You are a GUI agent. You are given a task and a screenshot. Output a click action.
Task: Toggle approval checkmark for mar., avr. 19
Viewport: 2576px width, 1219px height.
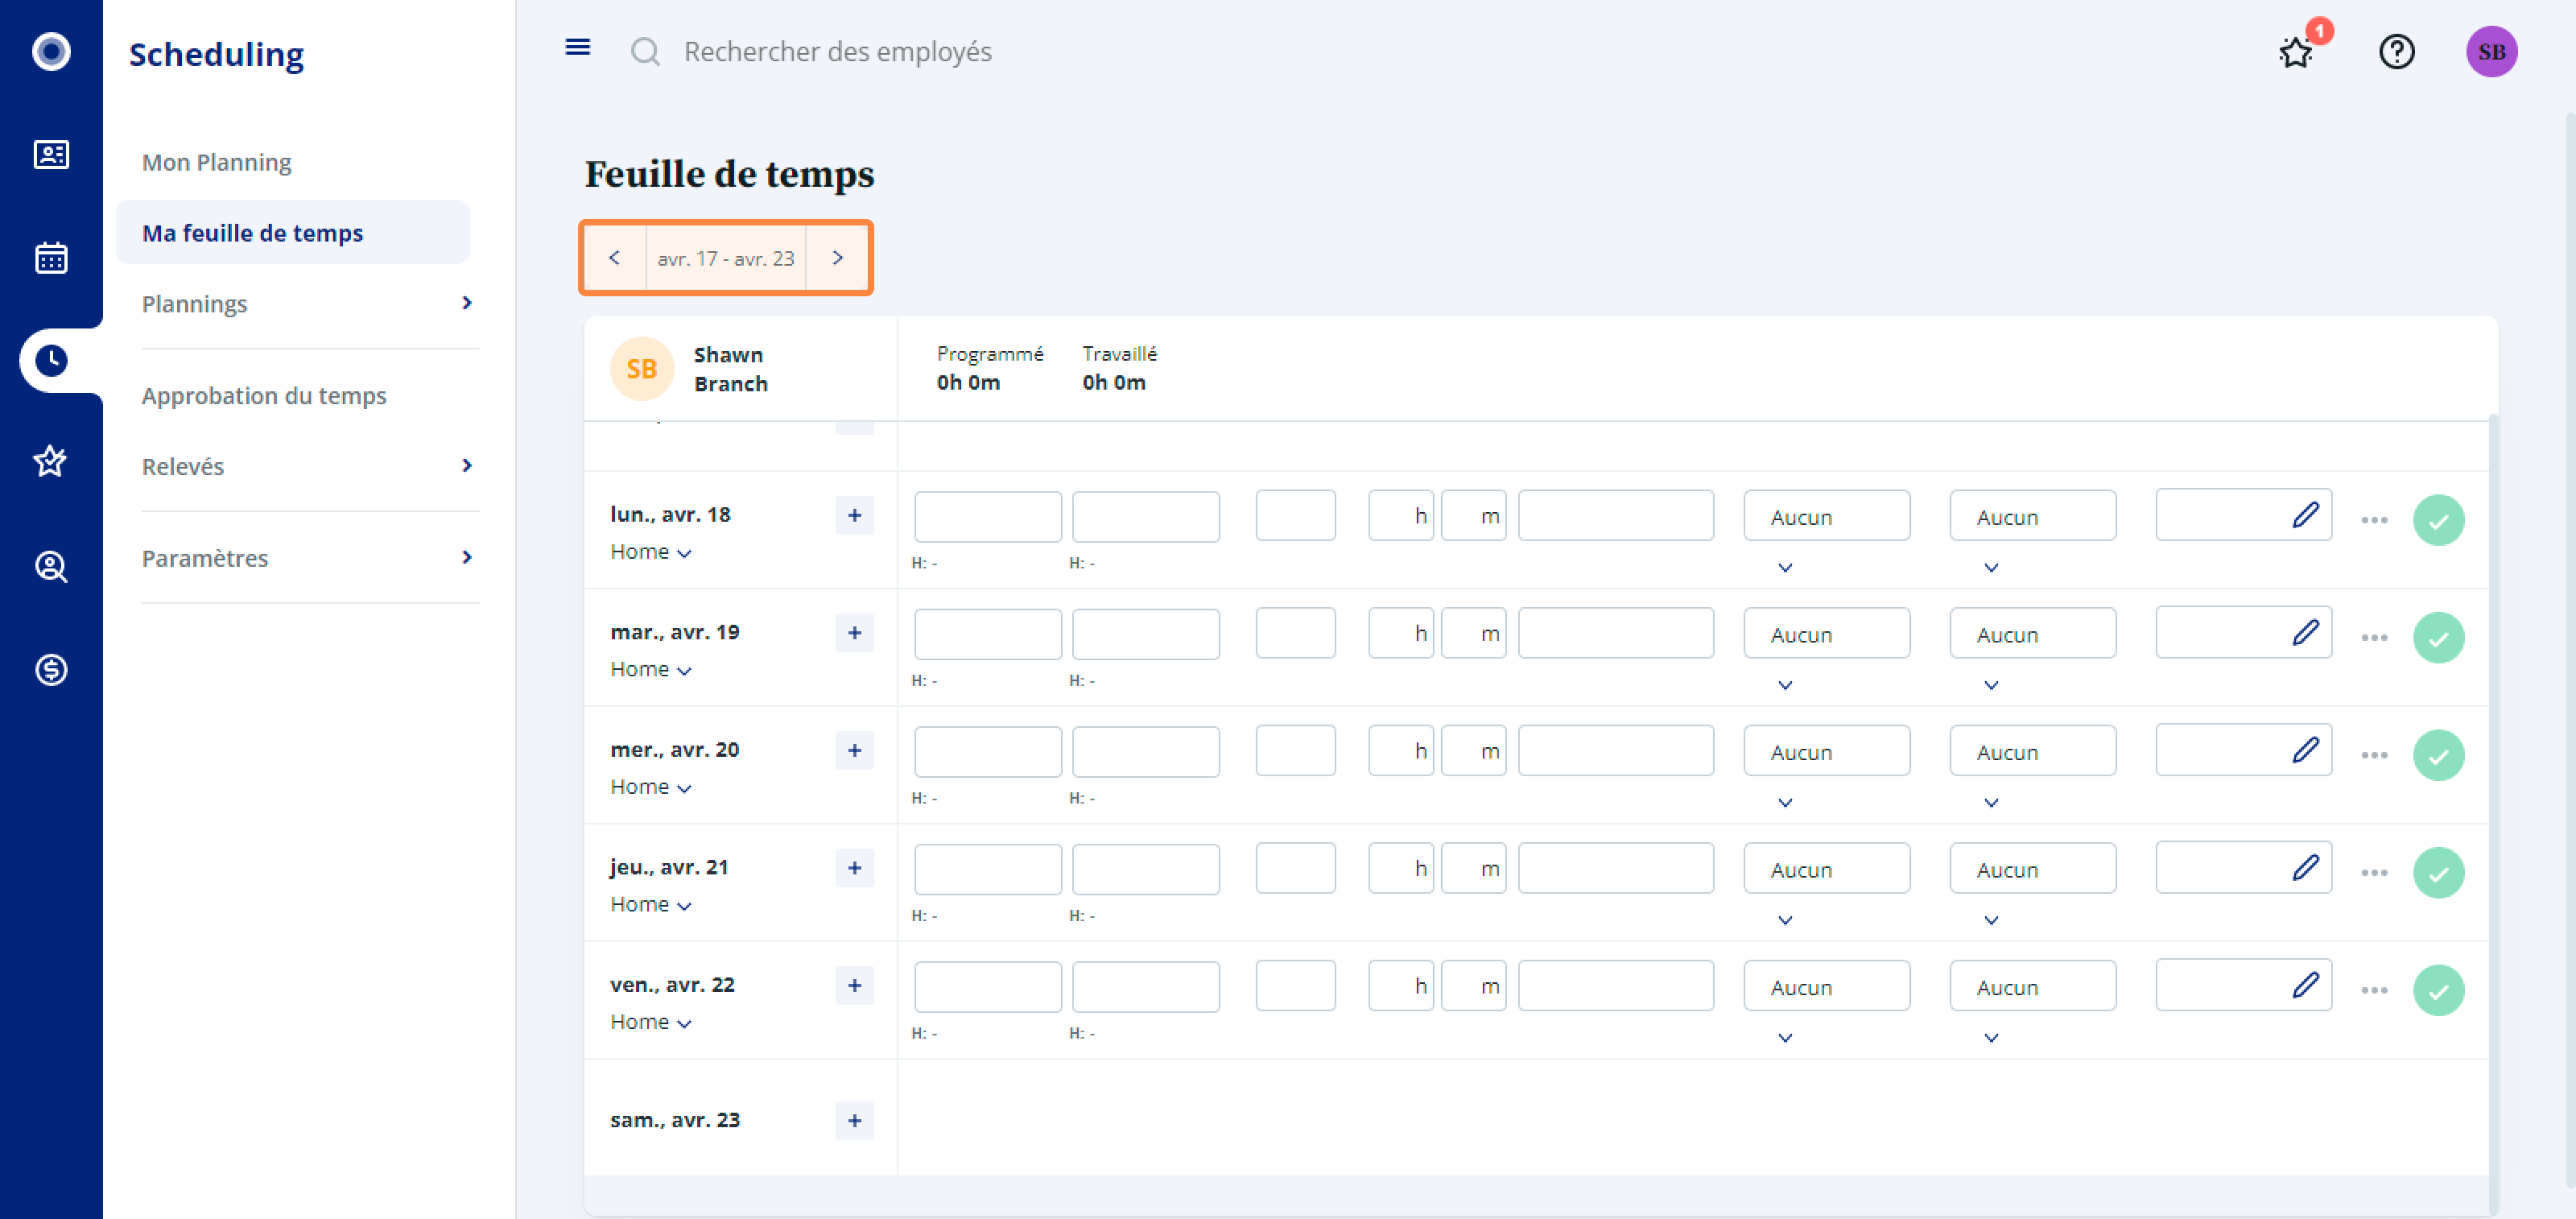pos(2438,638)
